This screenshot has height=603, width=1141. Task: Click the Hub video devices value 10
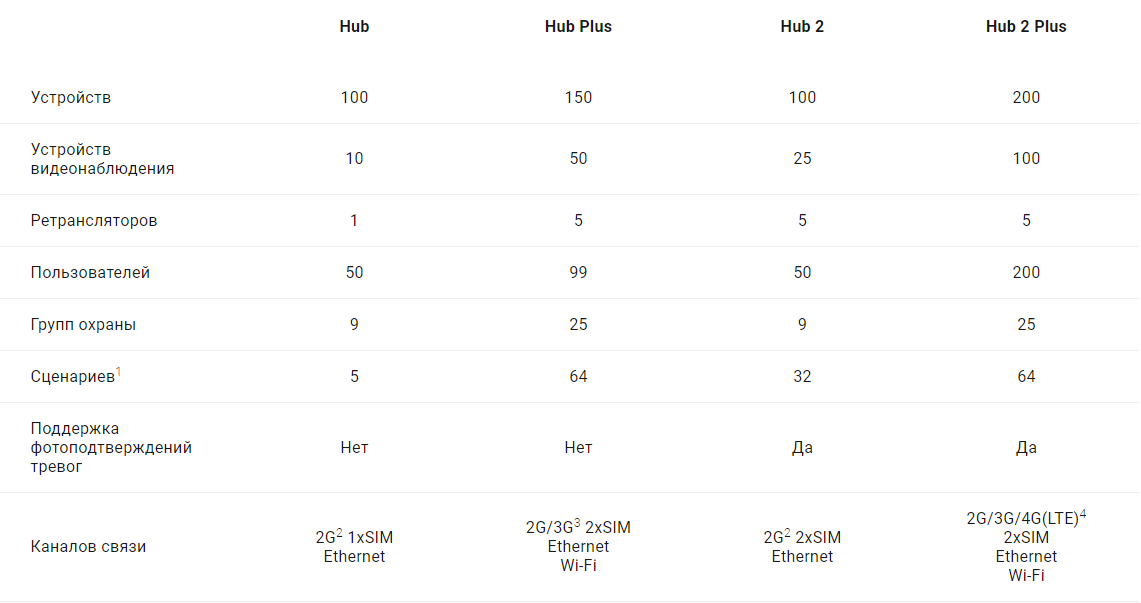pyautogui.click(x=354, y=159)
